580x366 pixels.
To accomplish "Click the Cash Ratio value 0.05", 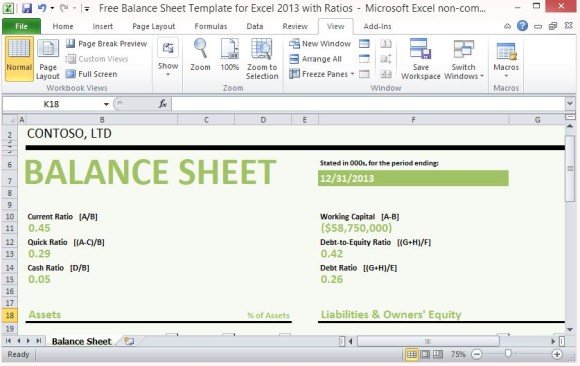I will 39,279.
